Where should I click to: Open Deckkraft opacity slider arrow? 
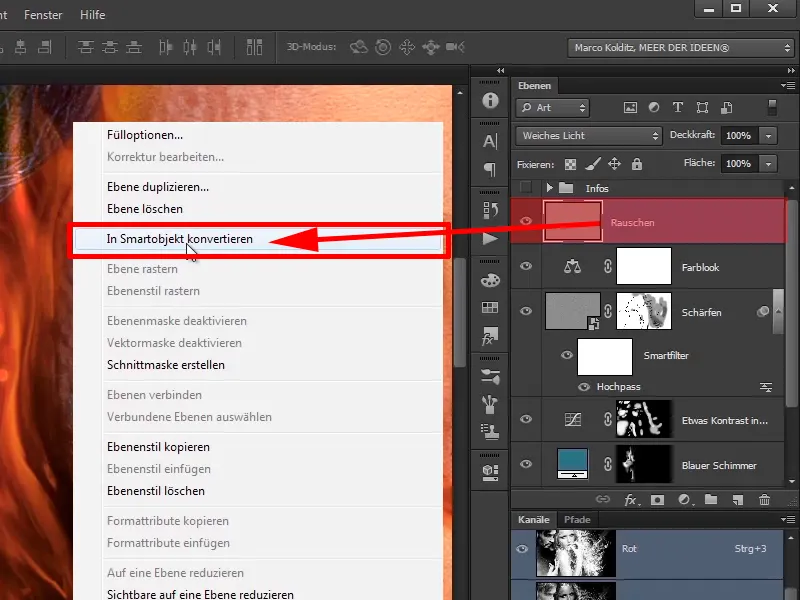[x=768, y=136]
